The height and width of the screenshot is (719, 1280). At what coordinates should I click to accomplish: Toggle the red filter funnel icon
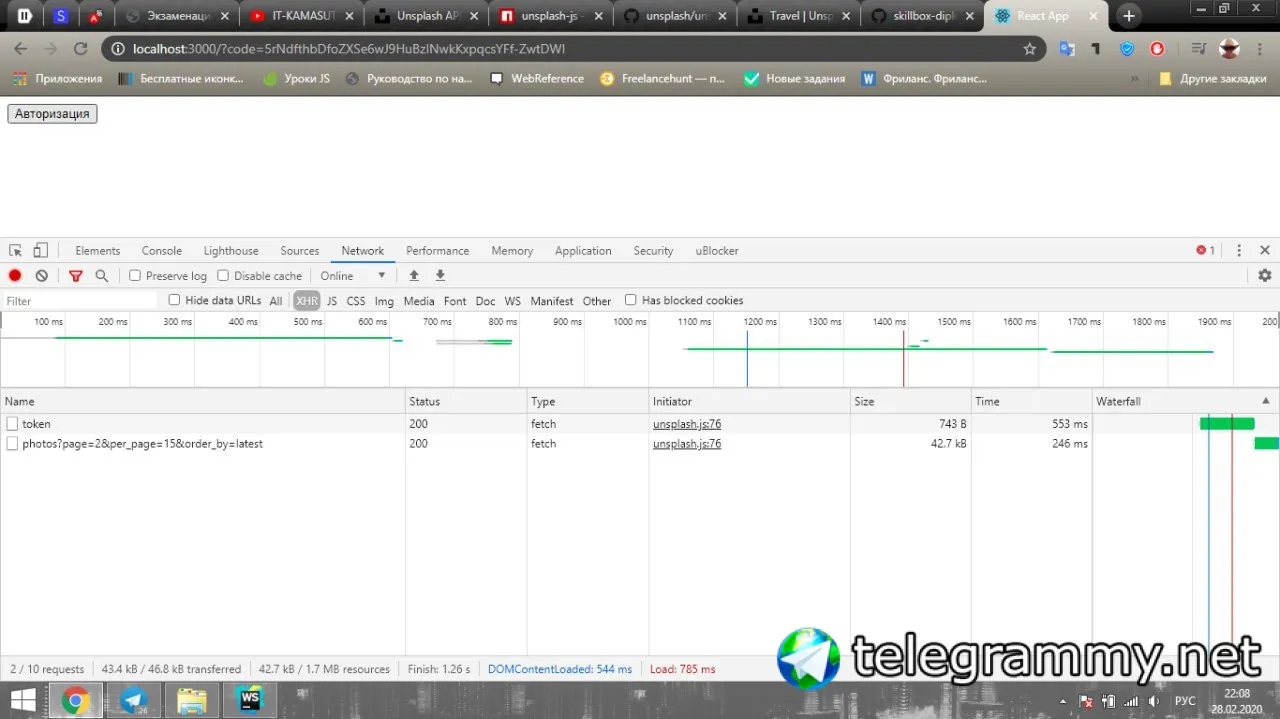pos(75,276)
